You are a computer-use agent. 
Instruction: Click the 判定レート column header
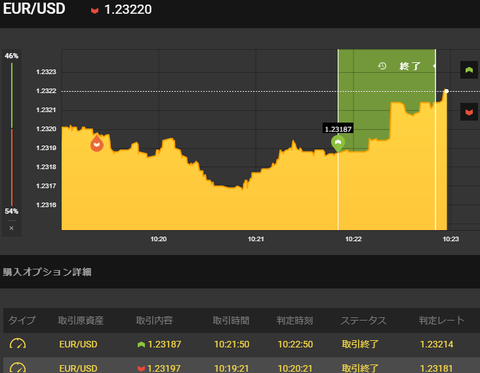point(441,320)
